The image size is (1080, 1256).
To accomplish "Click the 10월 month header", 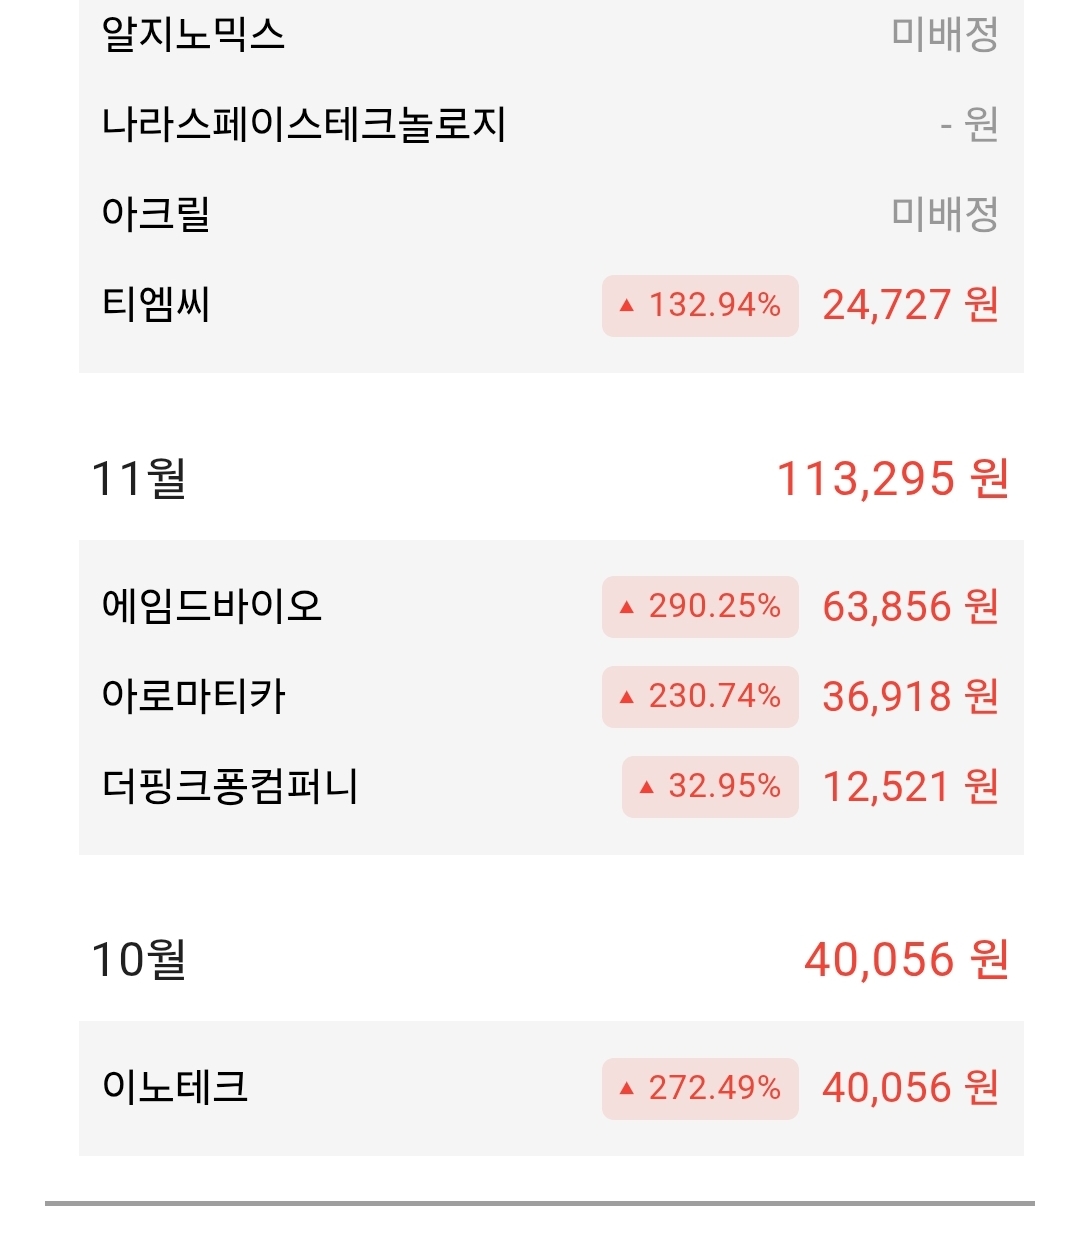I will tap(138, 959).
